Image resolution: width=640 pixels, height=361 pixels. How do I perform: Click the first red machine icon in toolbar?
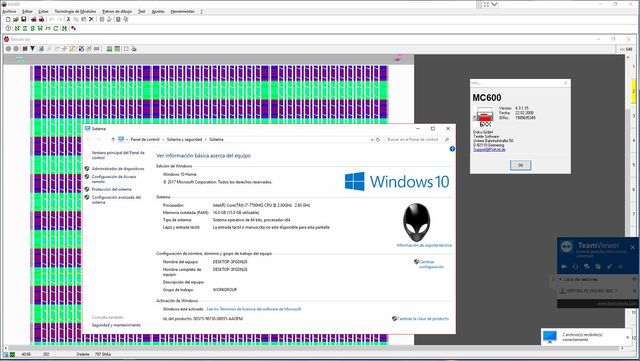click(x=34, y=19)
